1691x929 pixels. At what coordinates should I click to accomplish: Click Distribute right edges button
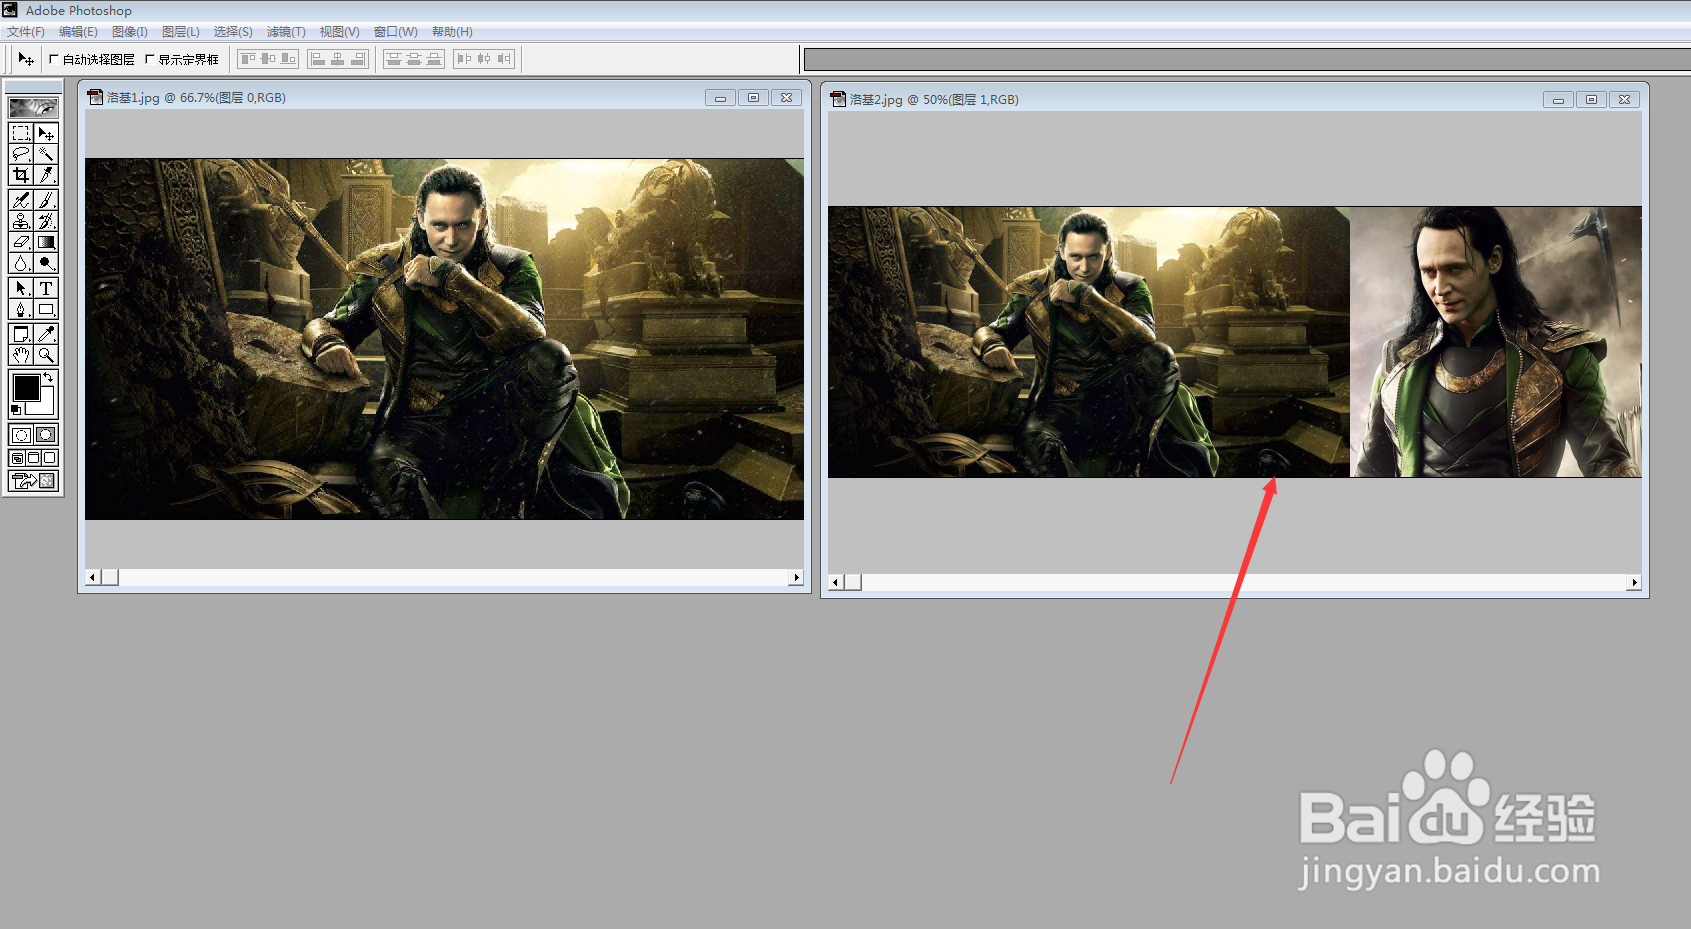(x=504, y=59)
